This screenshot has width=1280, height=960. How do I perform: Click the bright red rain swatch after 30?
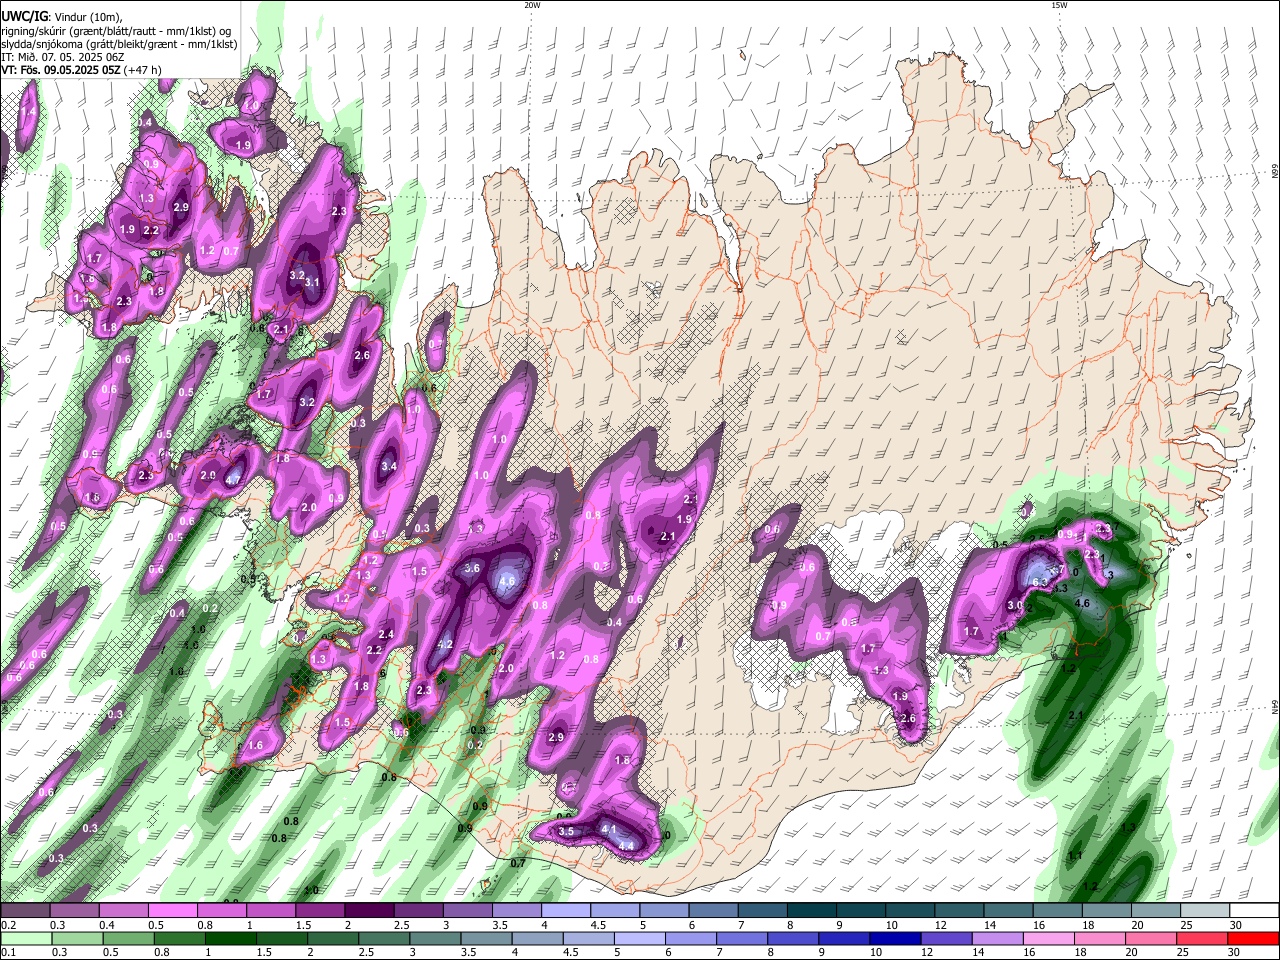click(x=1253, y=938)
